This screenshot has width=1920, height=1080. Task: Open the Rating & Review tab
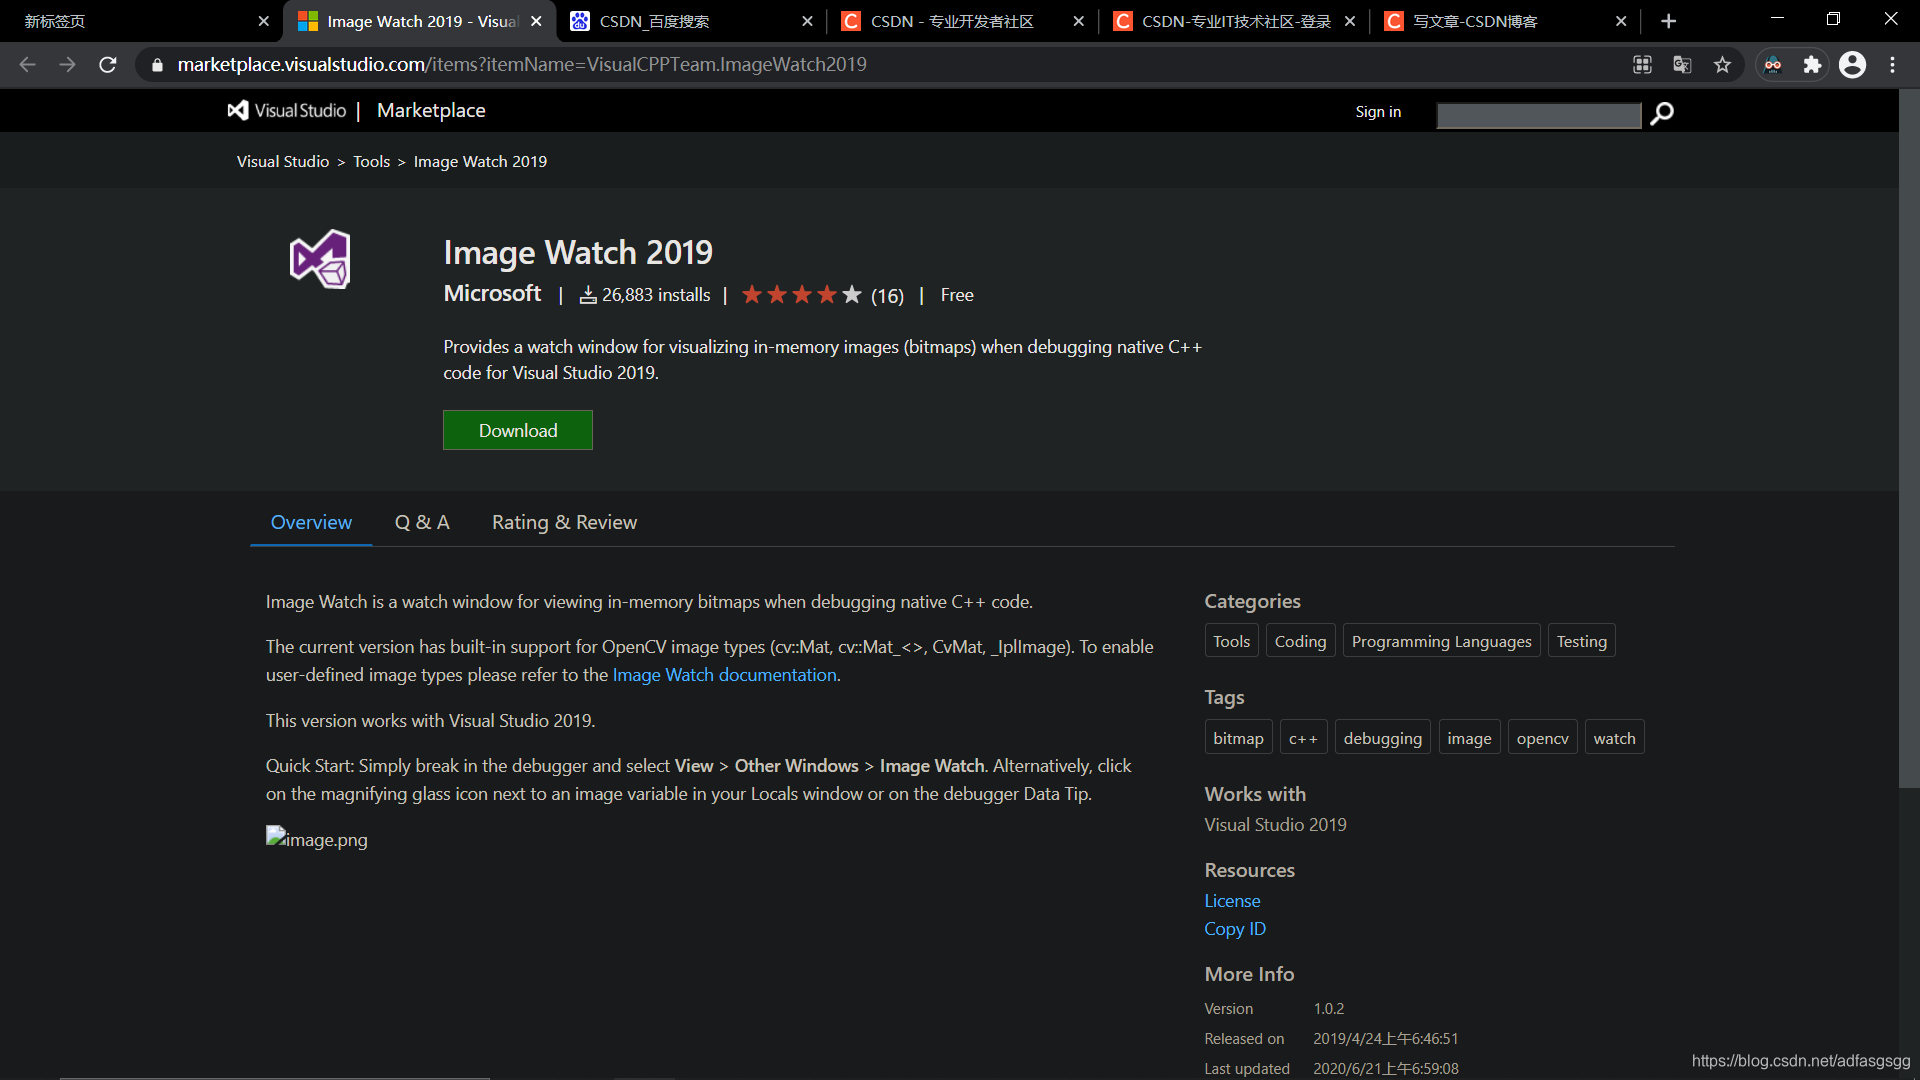[x=564, y=522]
